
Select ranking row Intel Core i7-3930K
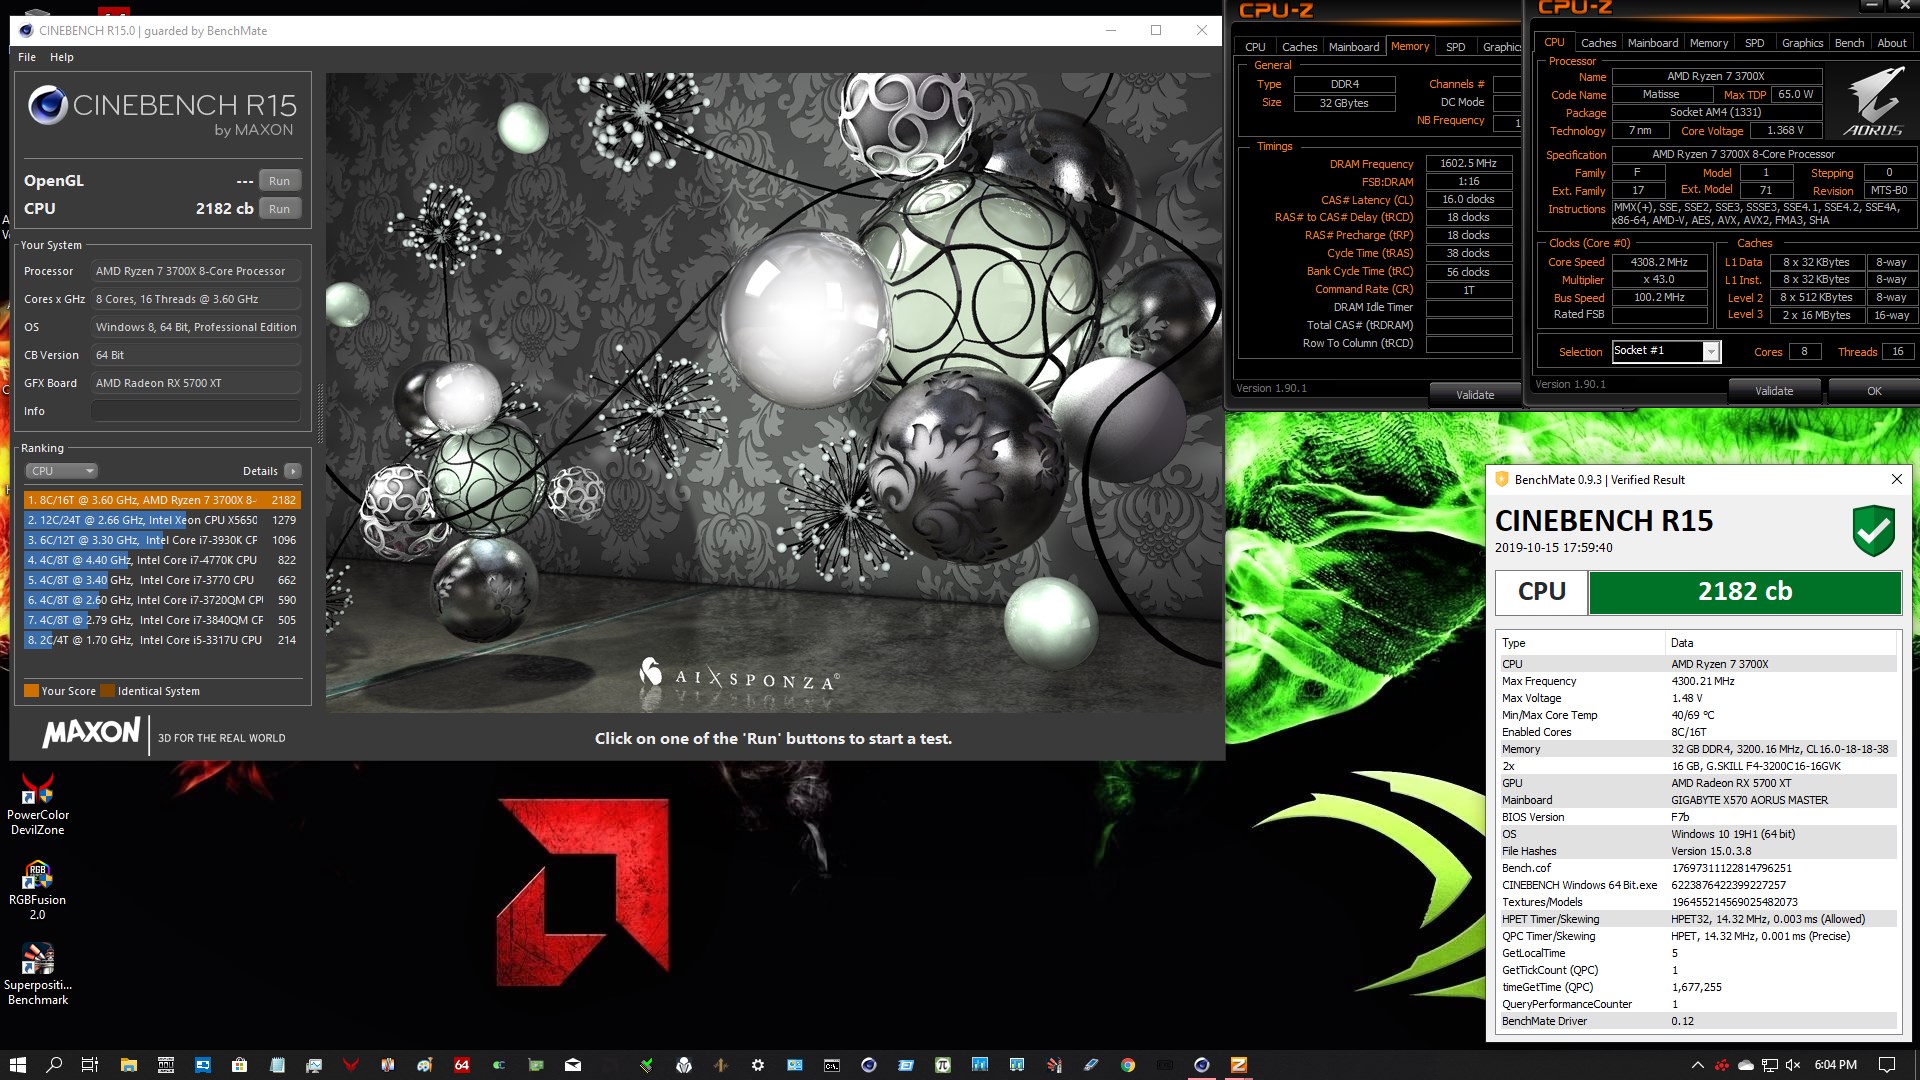pyautogui.click(x=162, y=540)
